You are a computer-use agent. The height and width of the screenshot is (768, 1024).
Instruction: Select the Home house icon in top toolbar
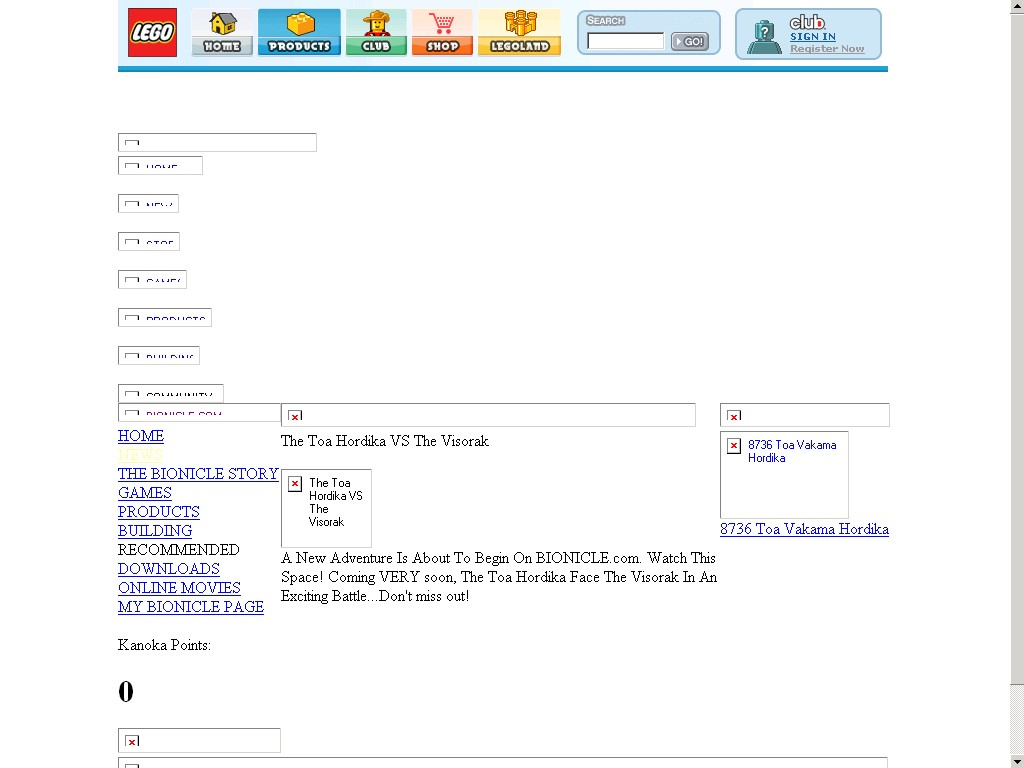pyautogui.click(x=222, y=31)
